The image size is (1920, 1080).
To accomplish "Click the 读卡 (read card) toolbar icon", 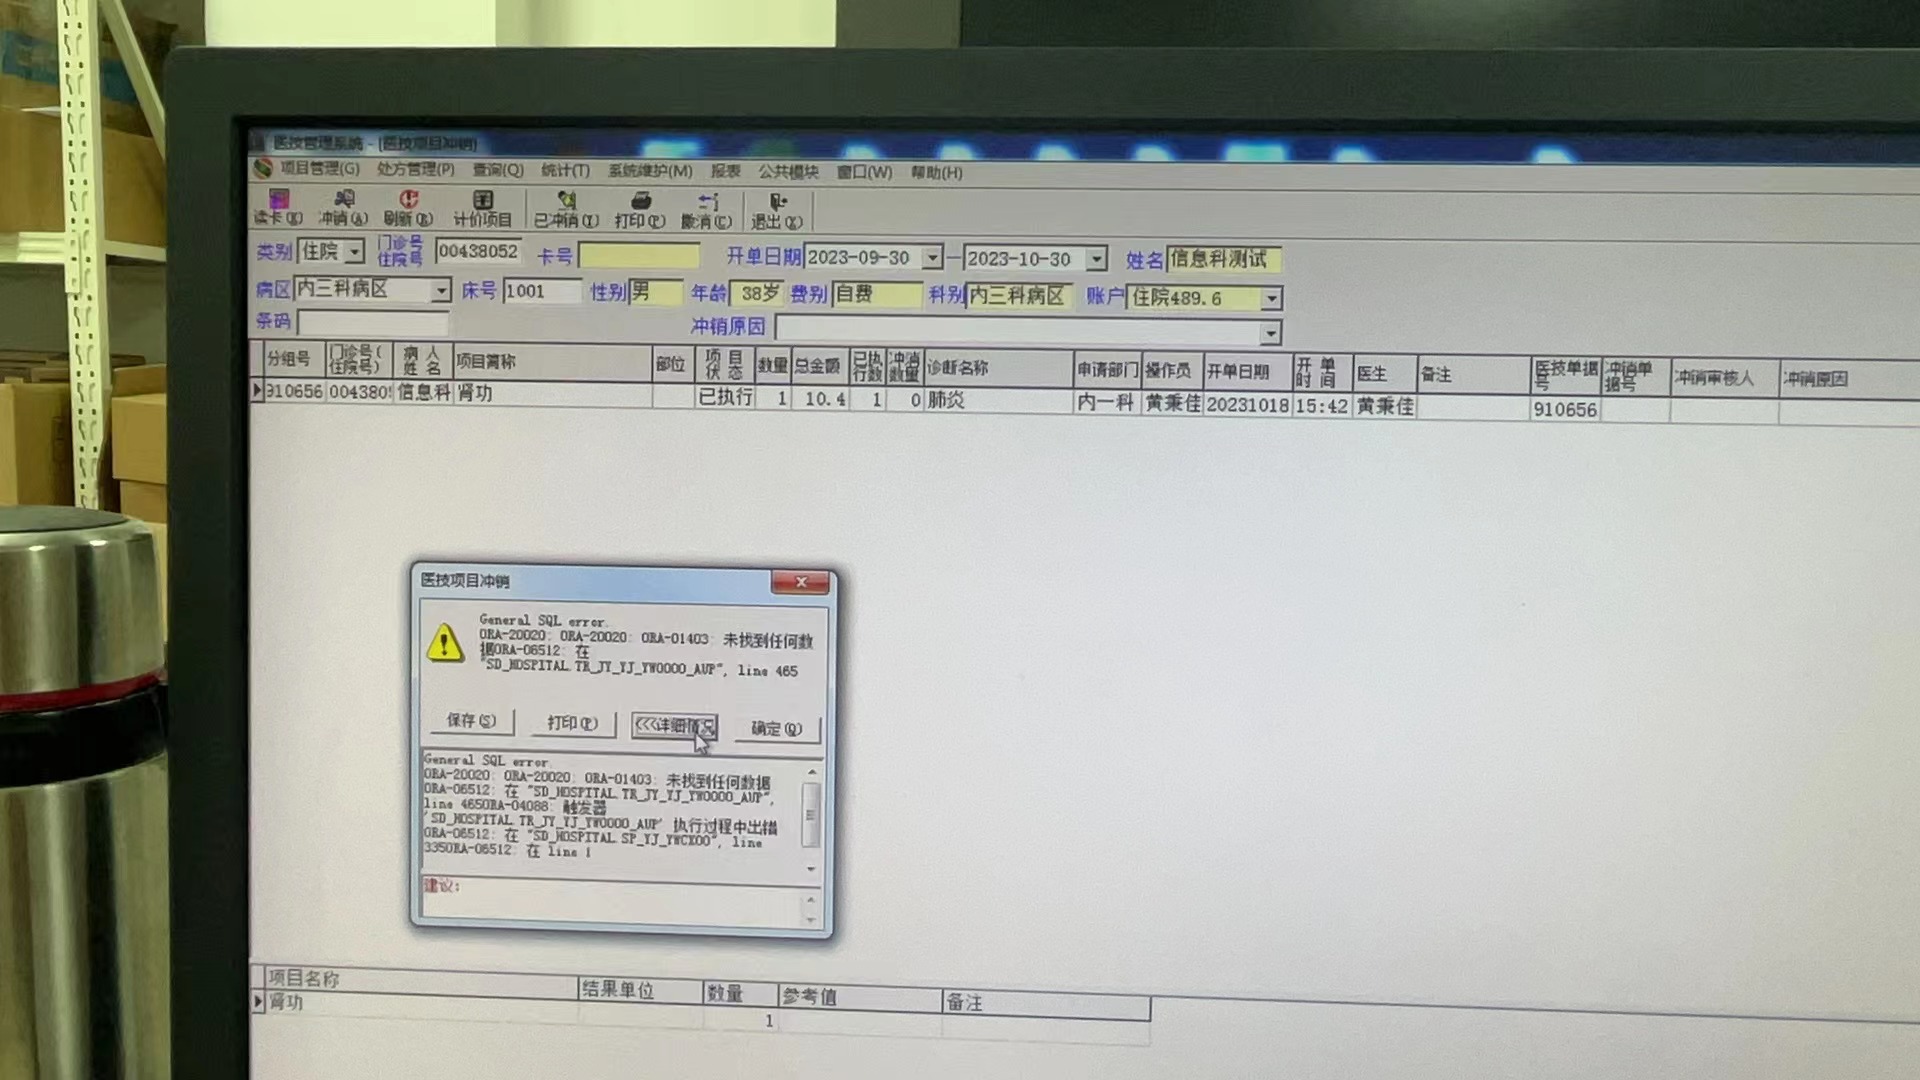I will pyautogui.click(x=277, y=207).
